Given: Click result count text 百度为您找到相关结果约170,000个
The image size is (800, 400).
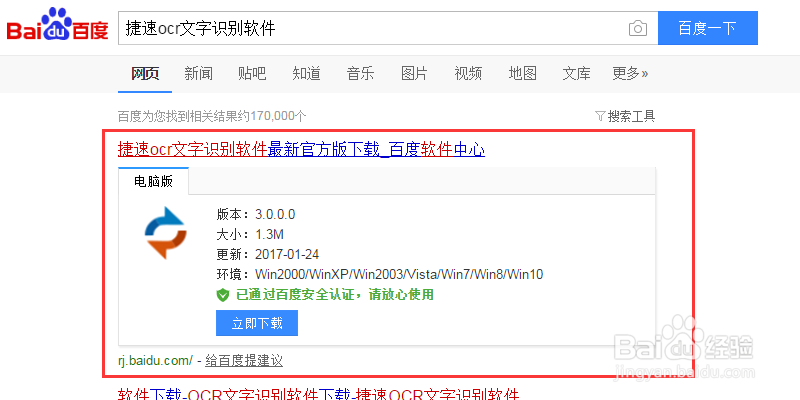Looking at the screenshot, I should tap(212, 116).
